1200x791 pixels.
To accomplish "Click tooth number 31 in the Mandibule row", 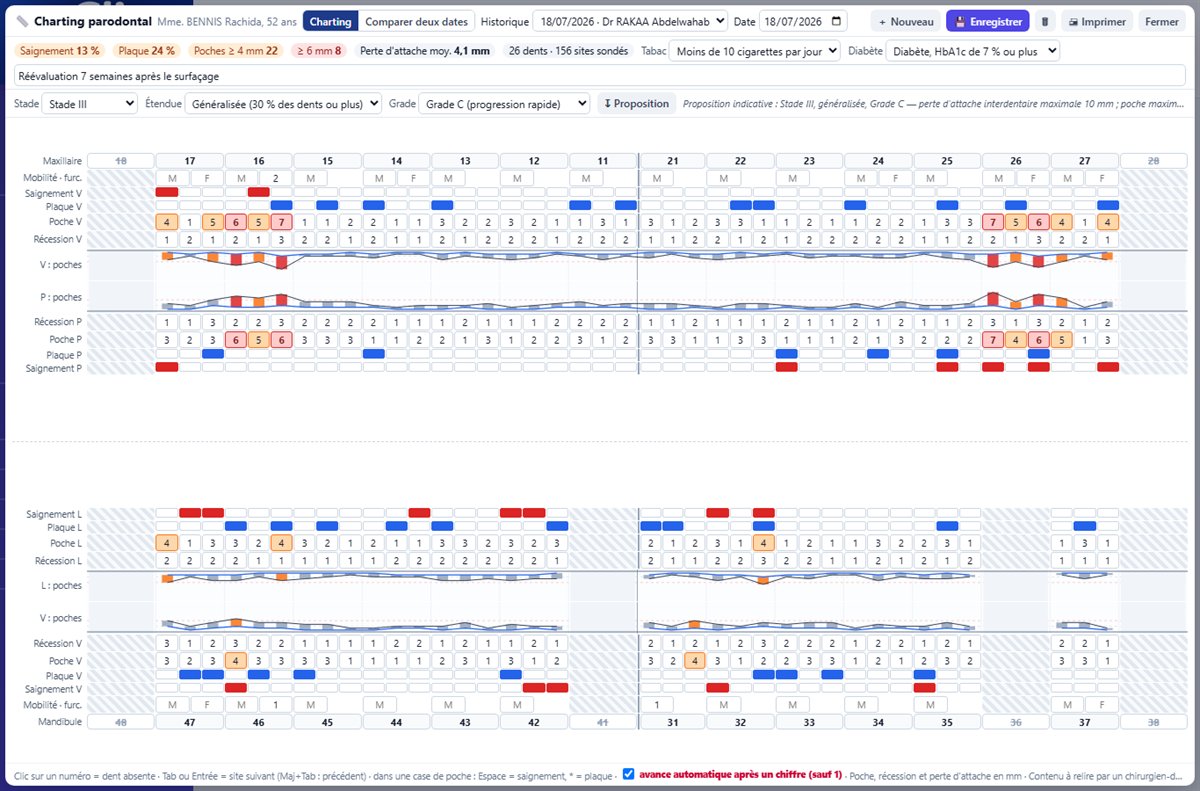I will click(672, 721).
